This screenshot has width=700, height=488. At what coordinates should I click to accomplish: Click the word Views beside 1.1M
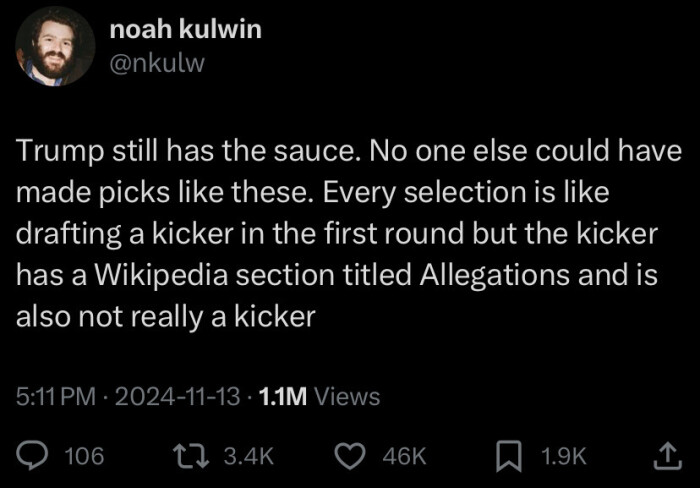coord(347,397)
